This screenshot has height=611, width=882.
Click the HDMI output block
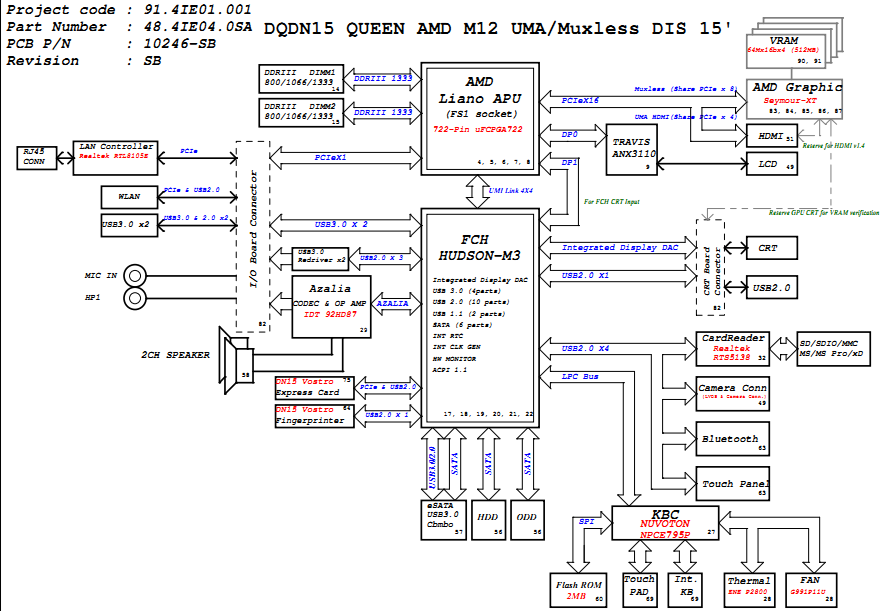(771, 136)
